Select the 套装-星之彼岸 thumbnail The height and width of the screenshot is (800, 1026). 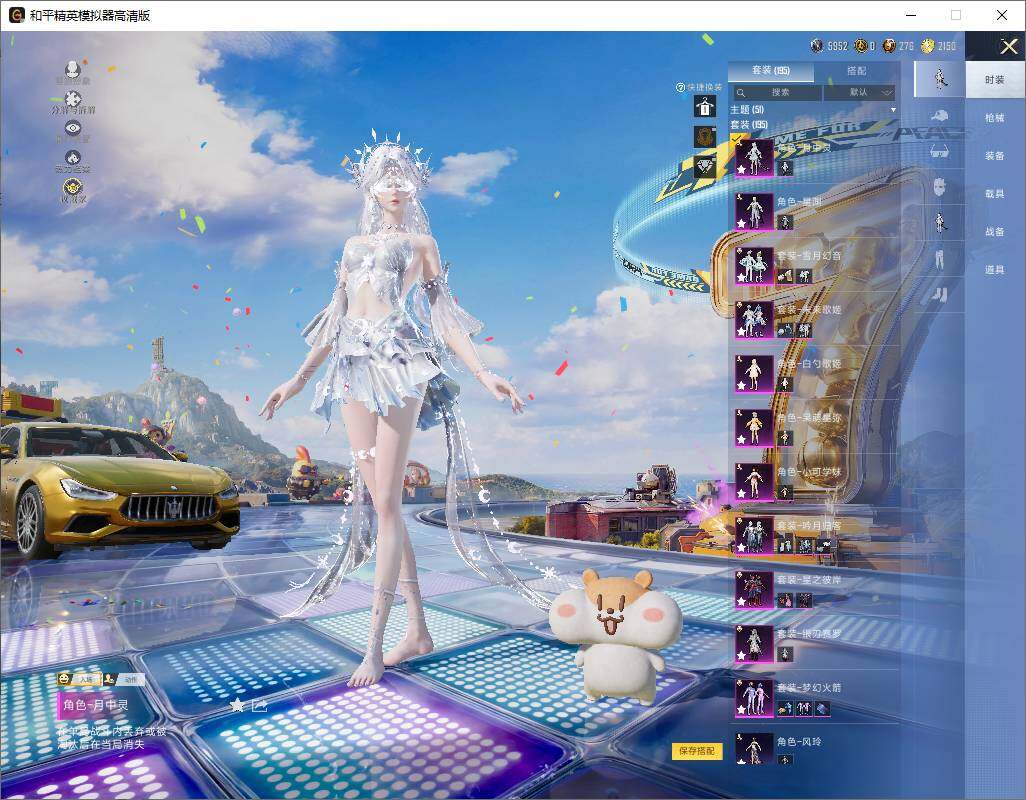754,589
